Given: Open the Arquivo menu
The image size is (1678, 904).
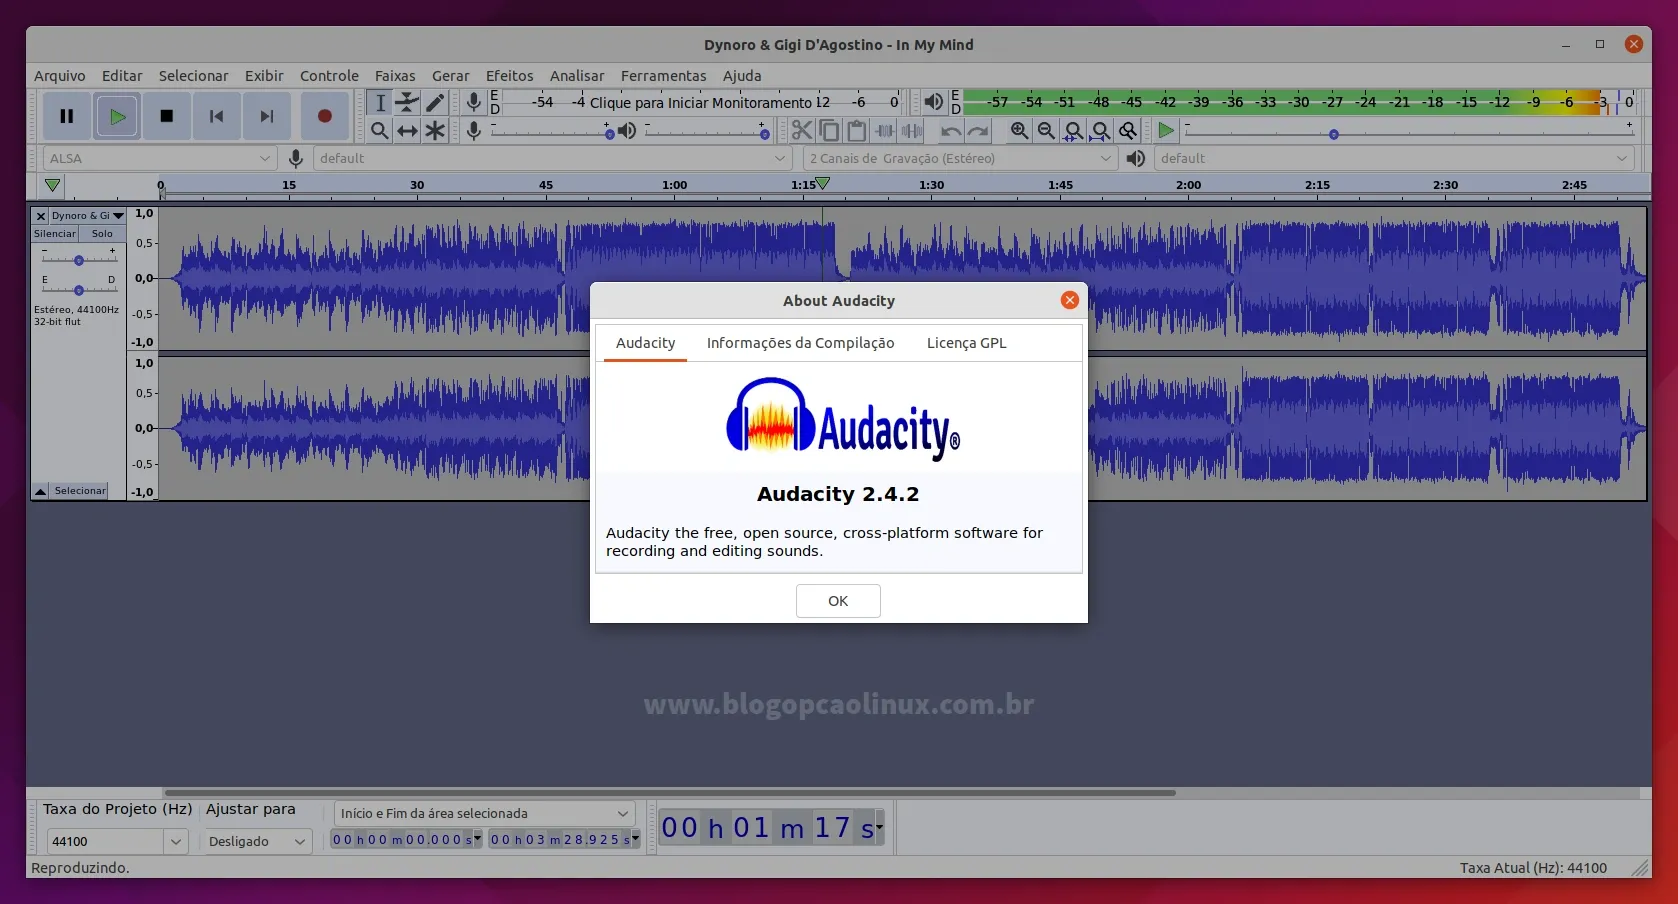Looking at the screenshot, I should tap(60, 76).
